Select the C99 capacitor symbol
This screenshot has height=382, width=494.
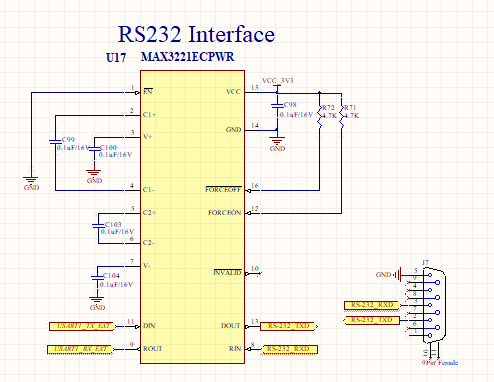55,142
